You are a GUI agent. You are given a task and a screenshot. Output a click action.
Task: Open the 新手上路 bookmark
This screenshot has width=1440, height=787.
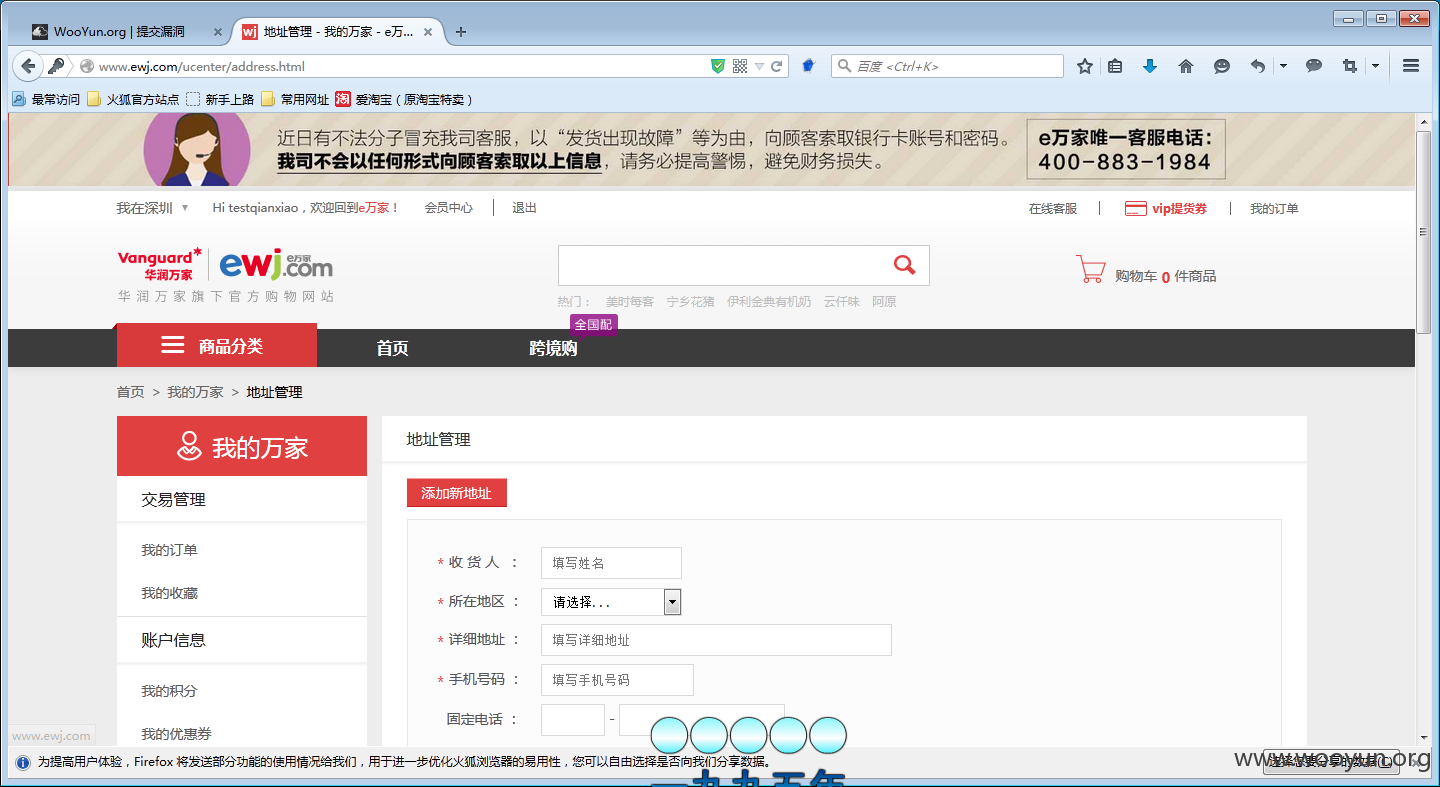point(220,99)
